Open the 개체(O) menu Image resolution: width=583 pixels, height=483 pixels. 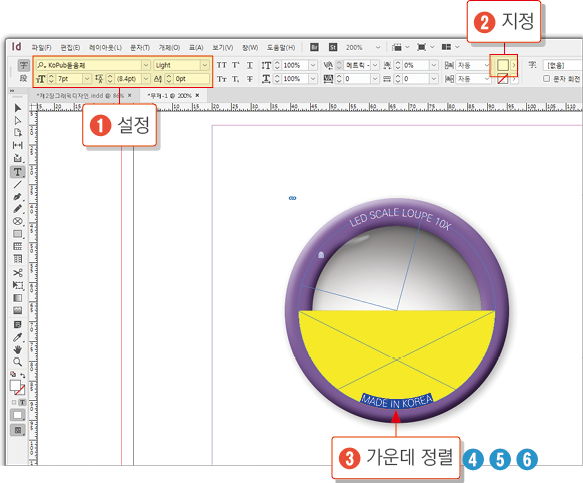click(x=169, y=48)
